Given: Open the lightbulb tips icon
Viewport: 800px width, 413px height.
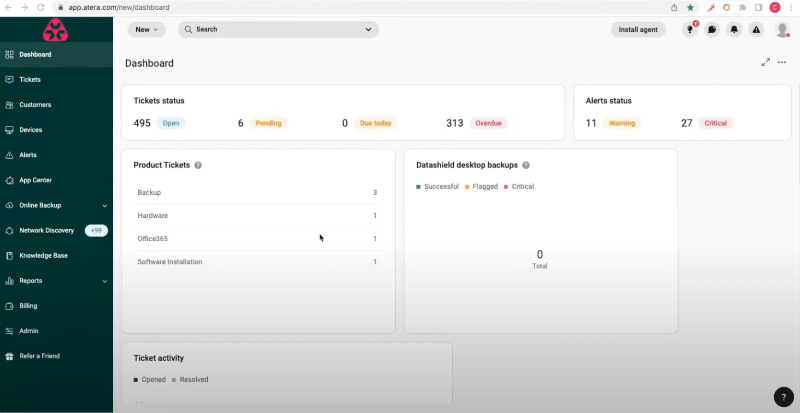Looking at the screenshot, I should tap(690, 30).
